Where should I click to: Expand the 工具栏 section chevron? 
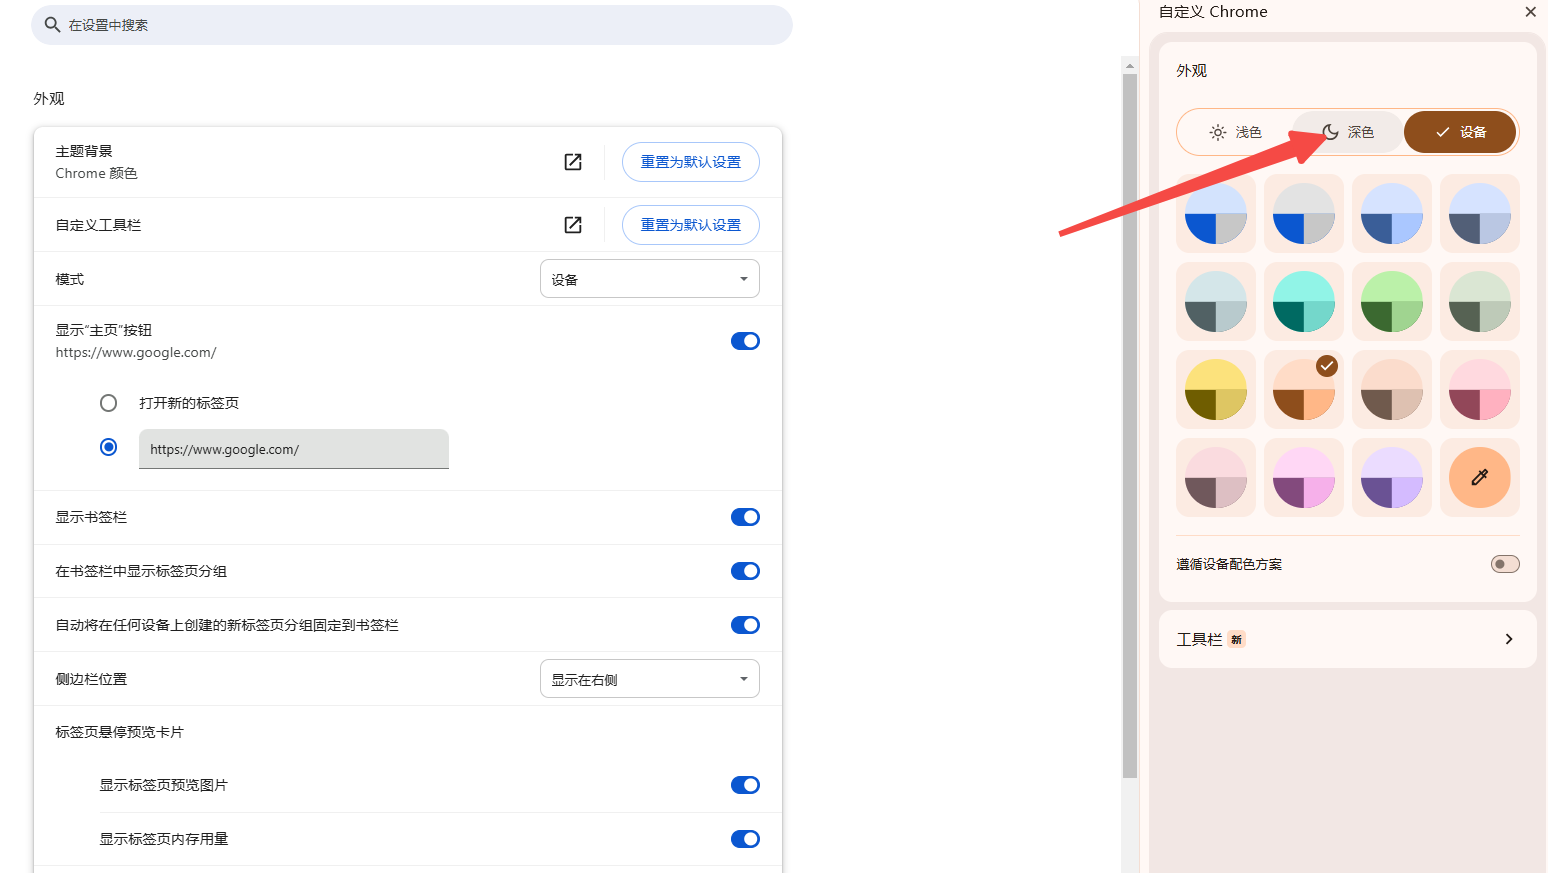coord(1509,639)
